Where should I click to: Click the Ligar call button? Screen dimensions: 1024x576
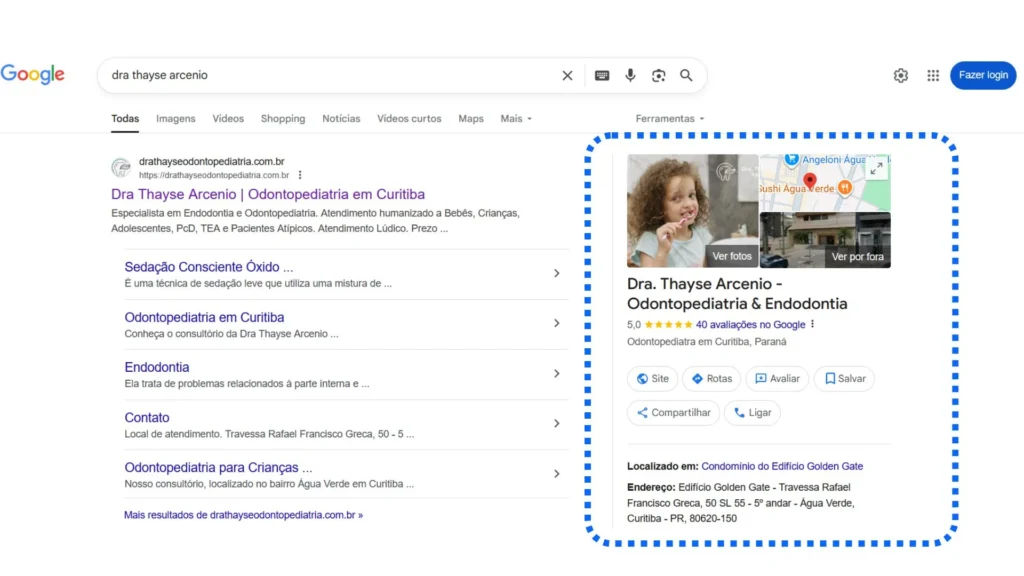752,413
